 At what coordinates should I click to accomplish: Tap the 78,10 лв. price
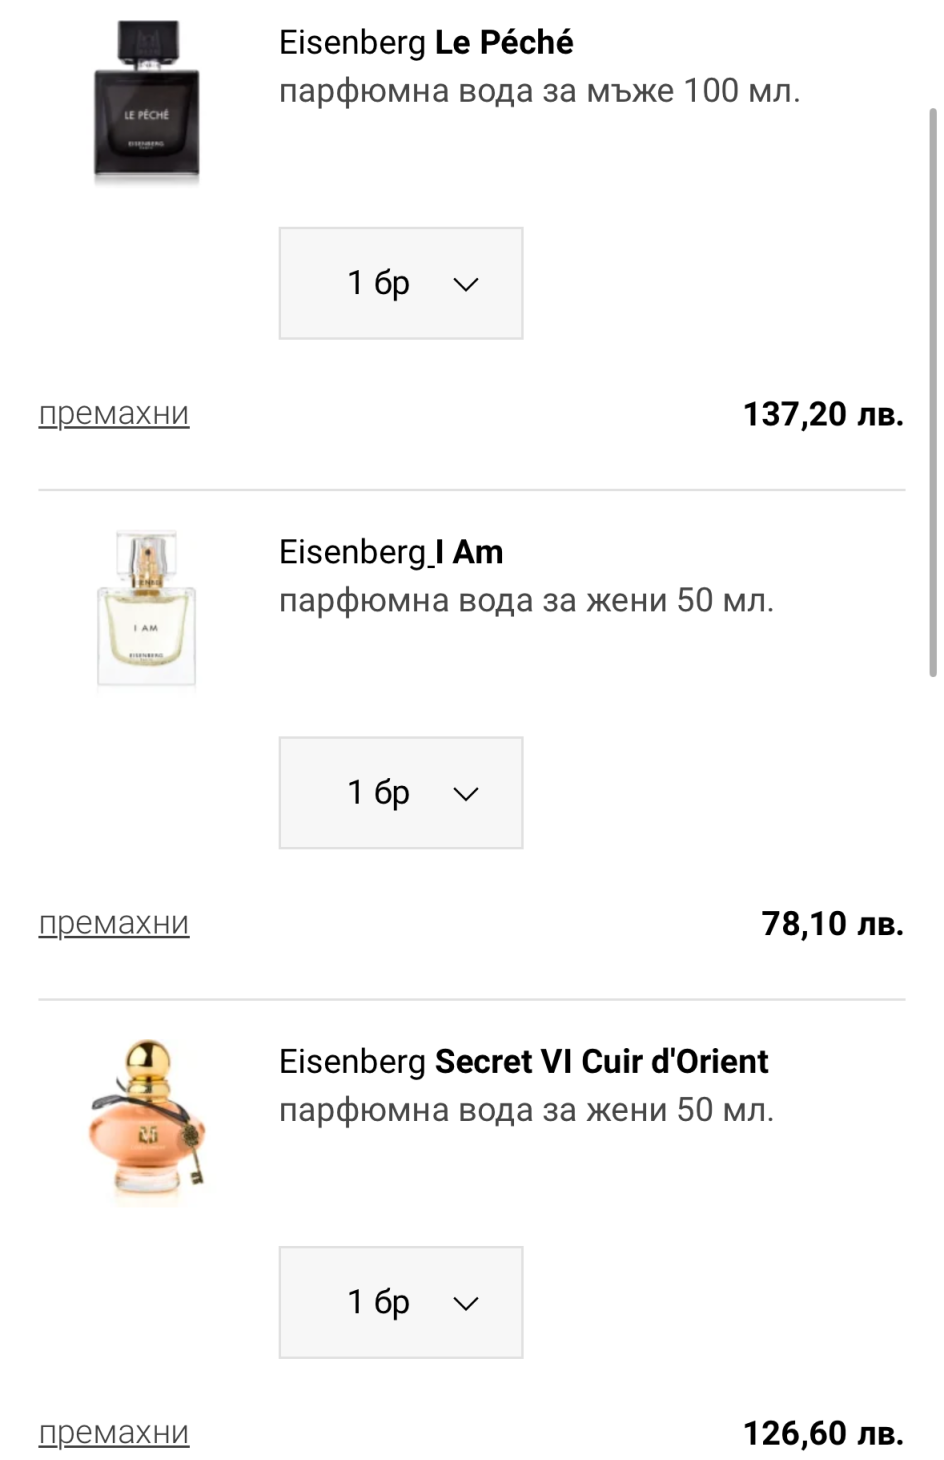pyautogui.click(x=832, y=923)
